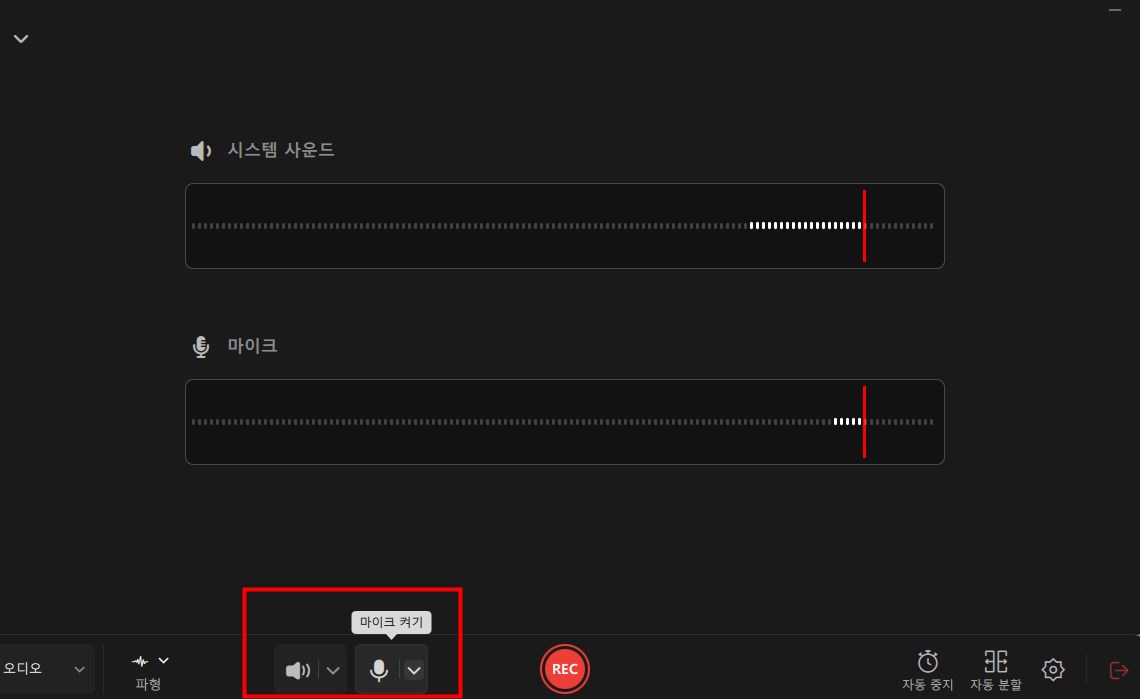1140x699 pixels.
Task: Click the 마이크 microphone header icon
Action: pyautogui.click(x=201, y=347)
